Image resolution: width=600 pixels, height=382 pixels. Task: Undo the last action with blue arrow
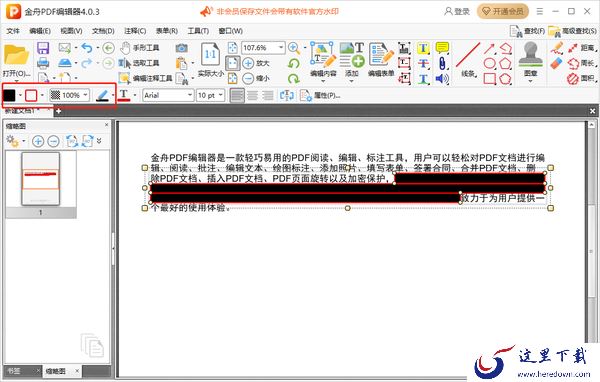87,48
